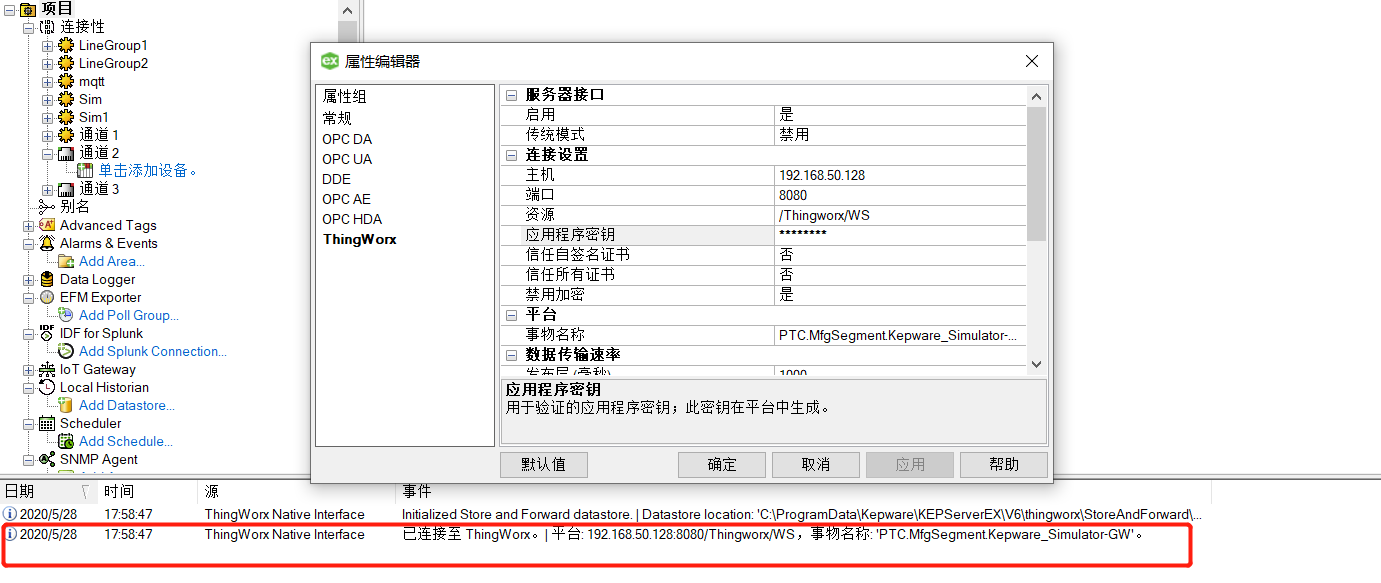Viewport: 1381px width, 583px height.
Task: Click the Add Poll Group link
Action: 129,316
